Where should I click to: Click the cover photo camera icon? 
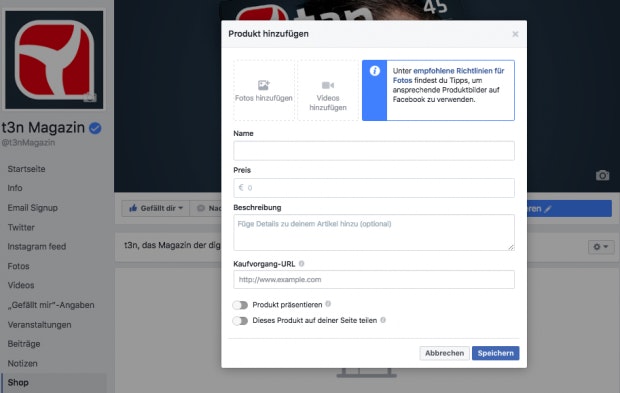pos(602,175)
